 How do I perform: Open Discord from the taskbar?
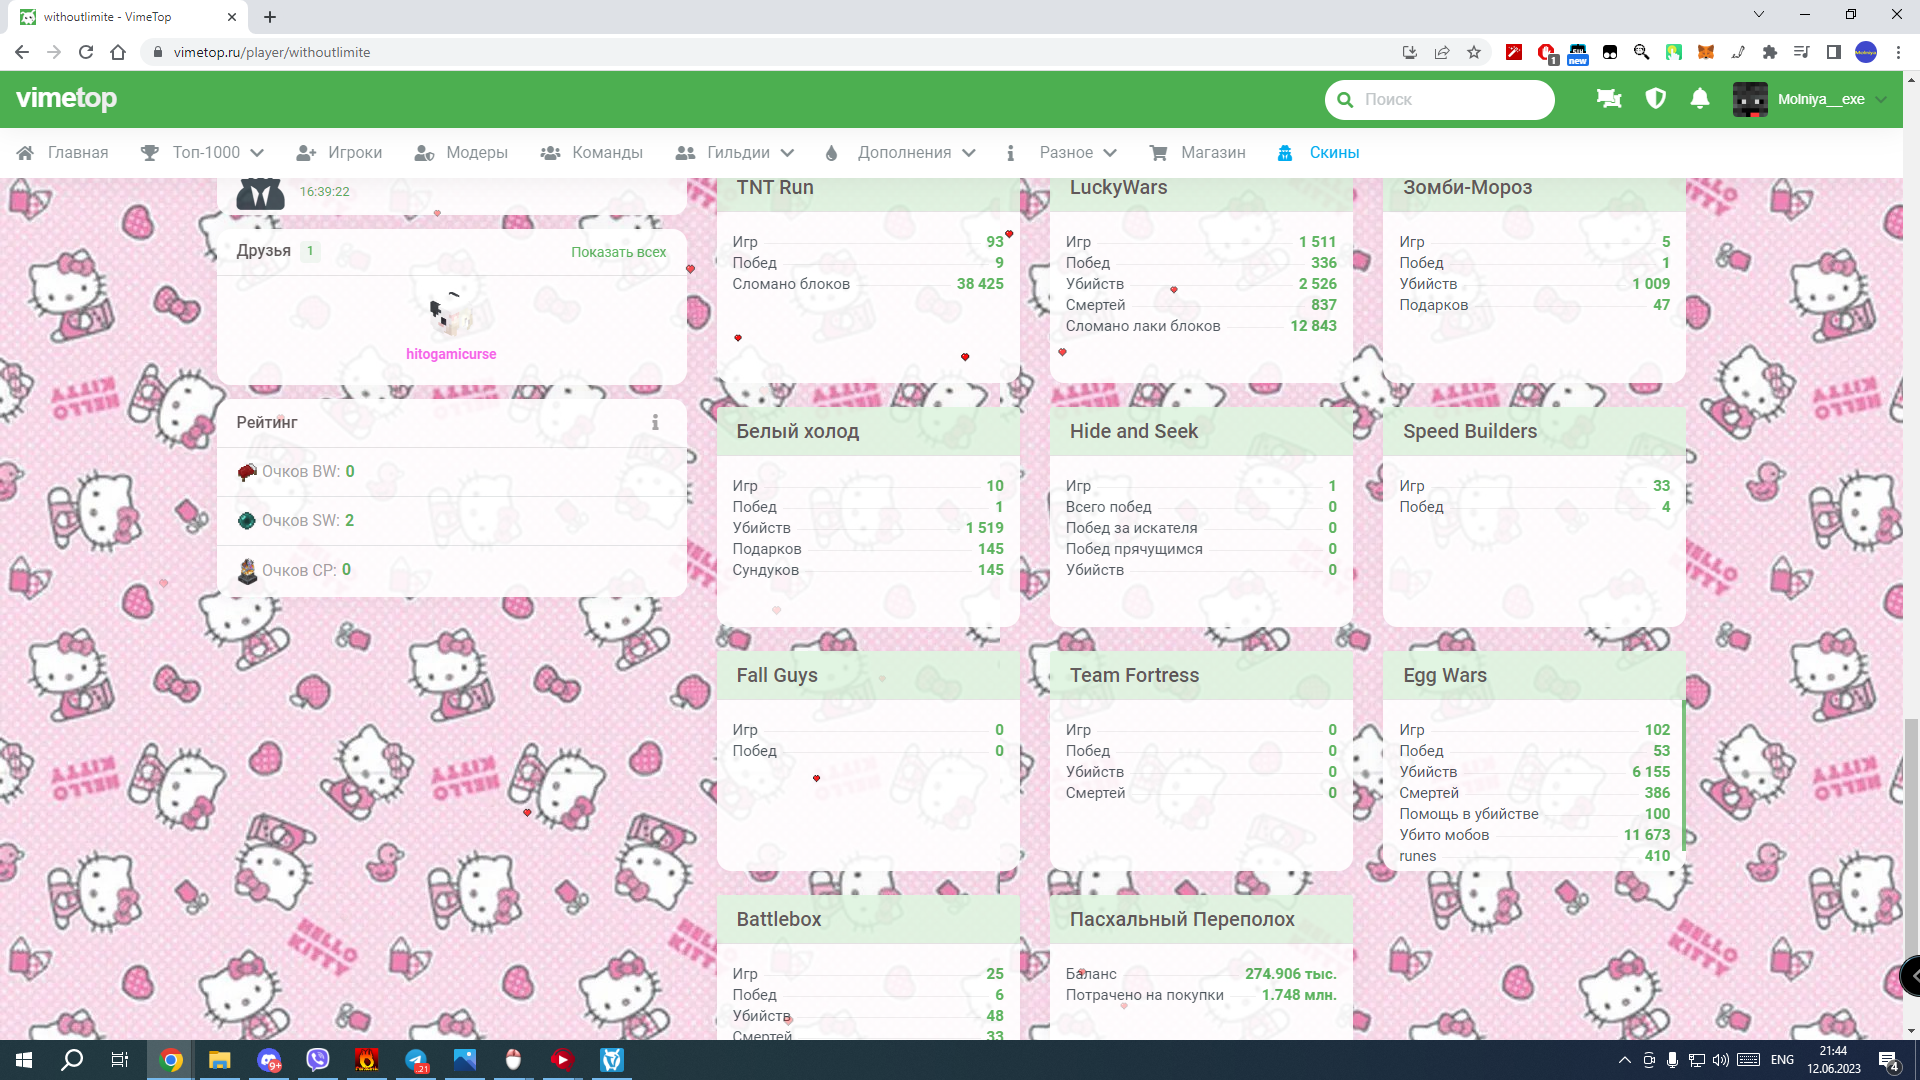click(269, 1060)
